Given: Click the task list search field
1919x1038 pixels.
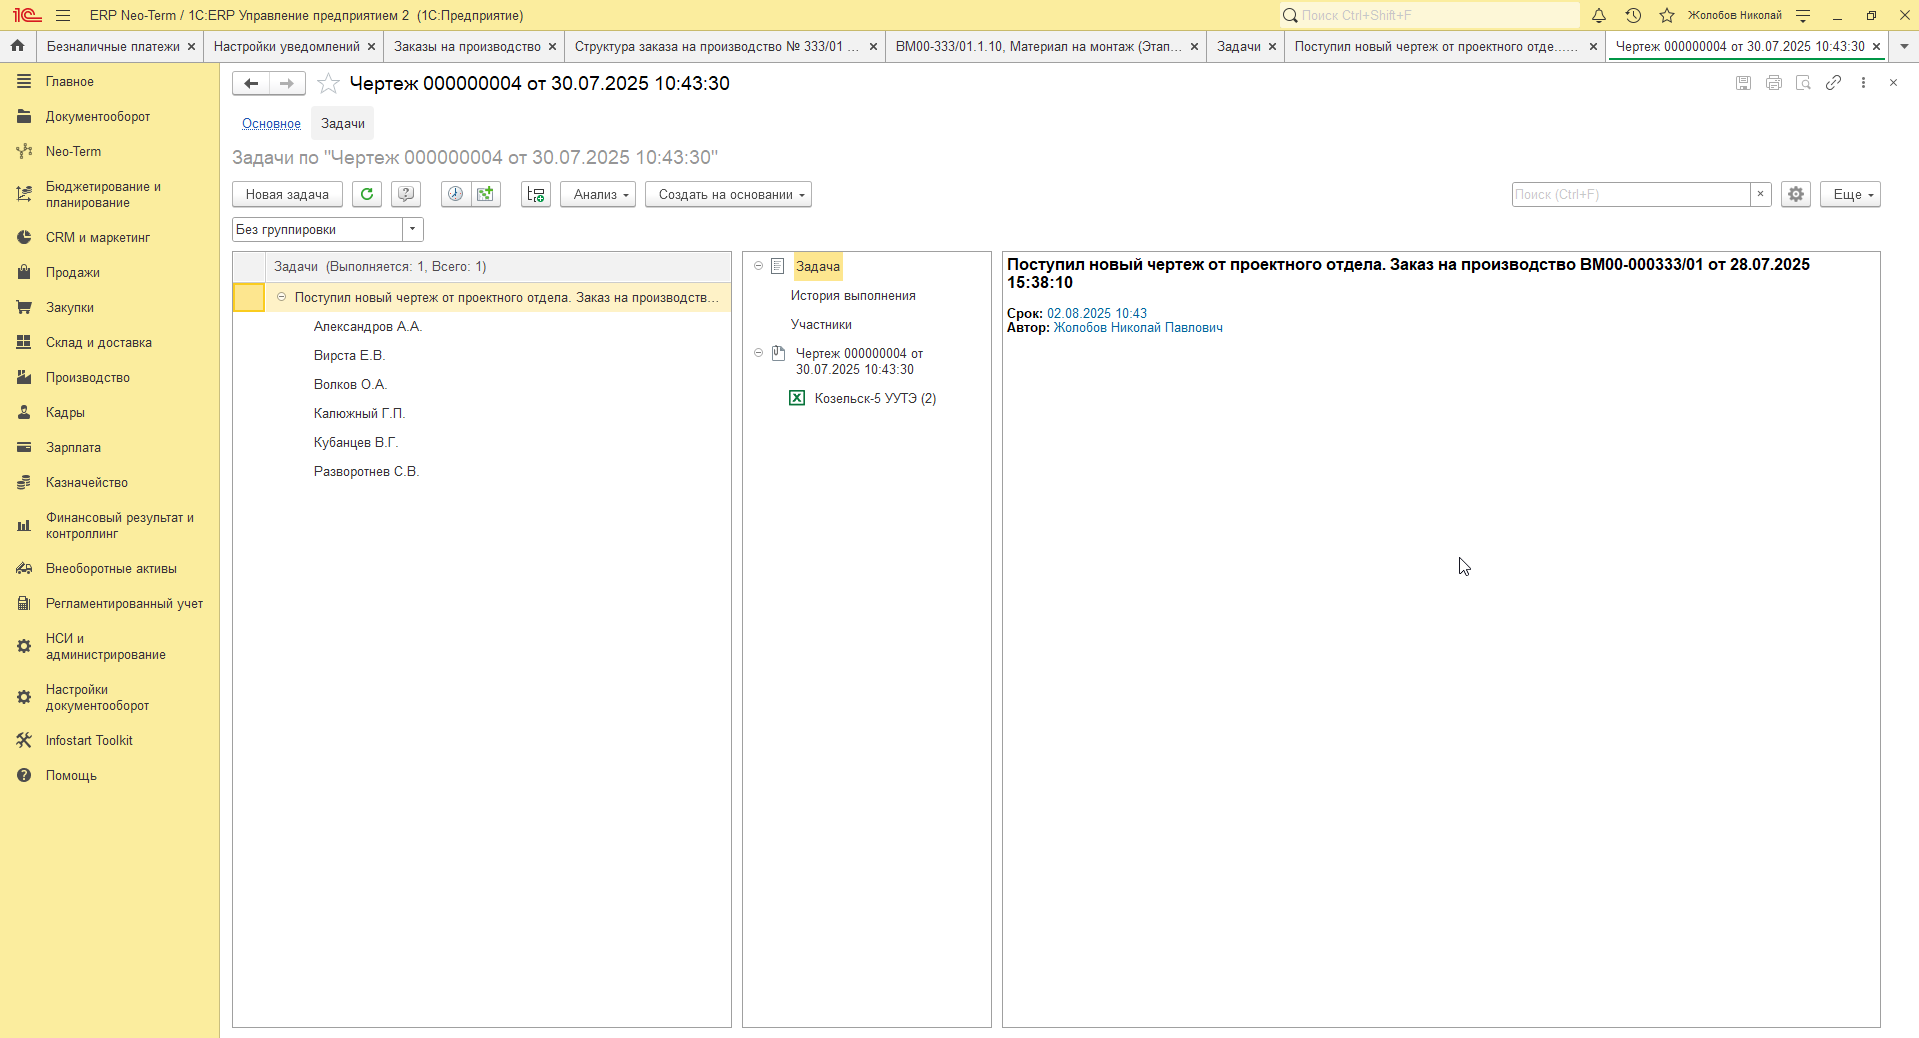Looking at the screenshot, I should click(1631, 194).
